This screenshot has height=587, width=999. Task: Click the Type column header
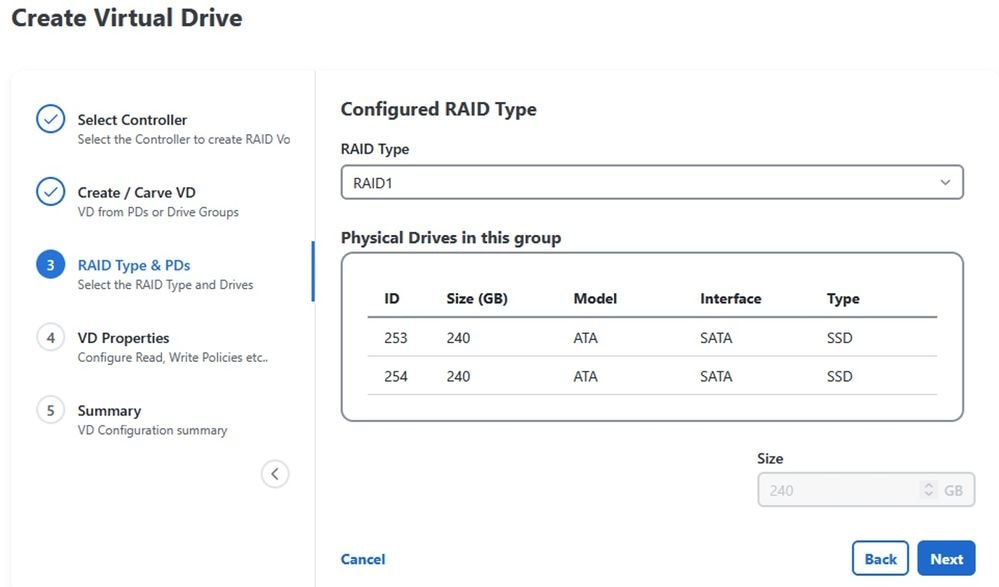843,299
